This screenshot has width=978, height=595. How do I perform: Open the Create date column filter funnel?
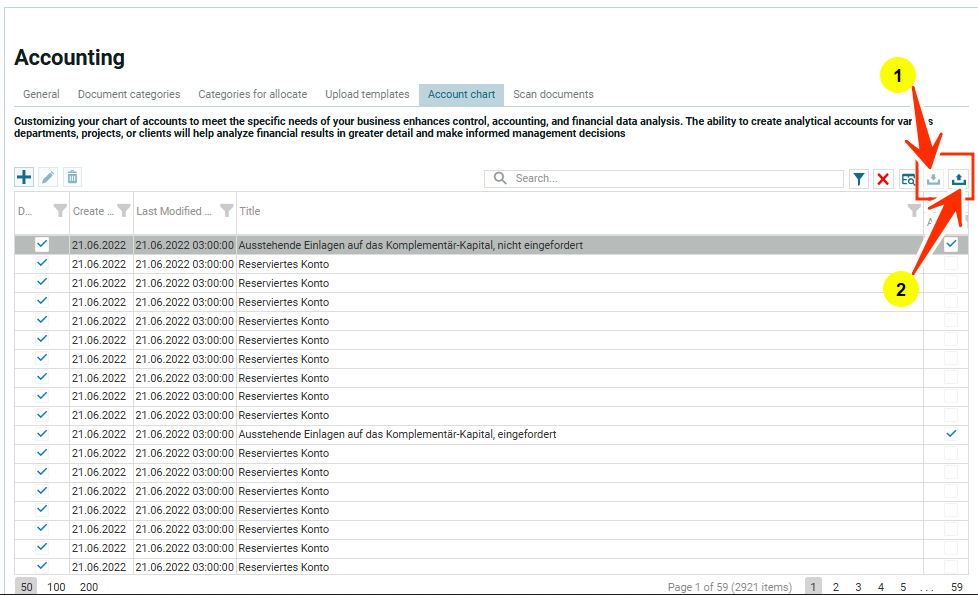[x=123, y=211]
